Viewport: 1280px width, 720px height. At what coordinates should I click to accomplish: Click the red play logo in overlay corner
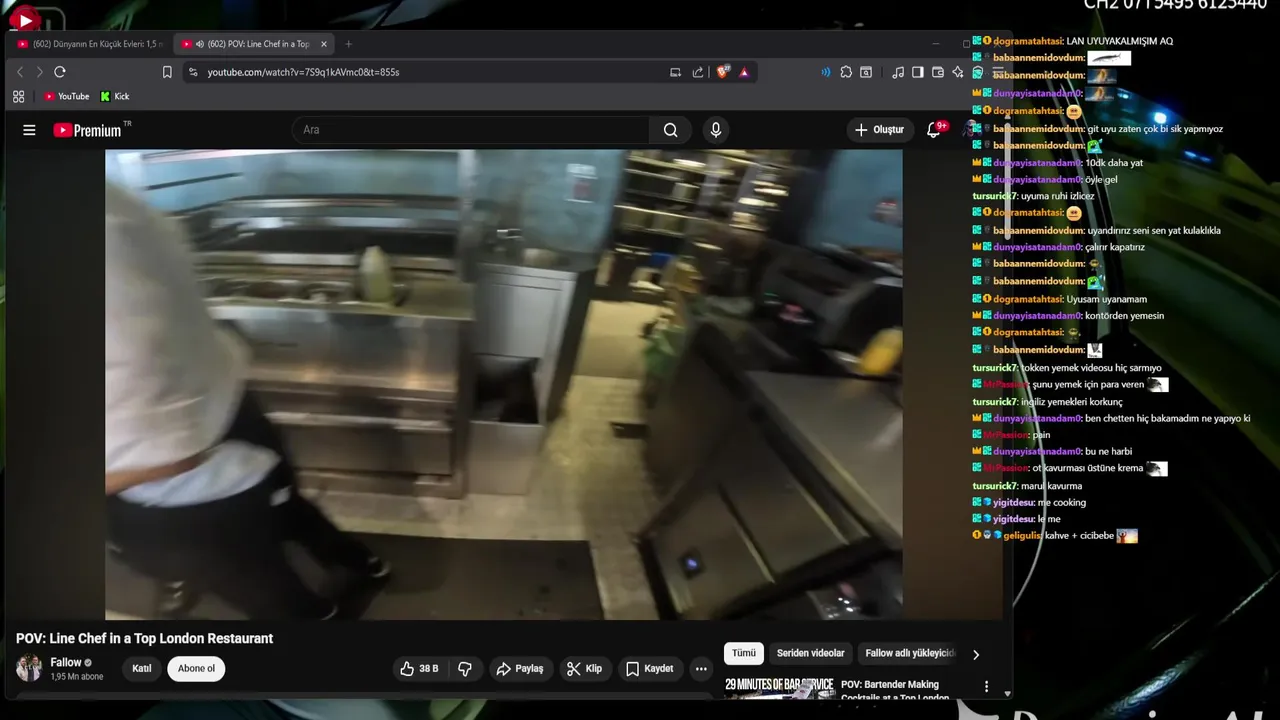click(x=23, y=19)
